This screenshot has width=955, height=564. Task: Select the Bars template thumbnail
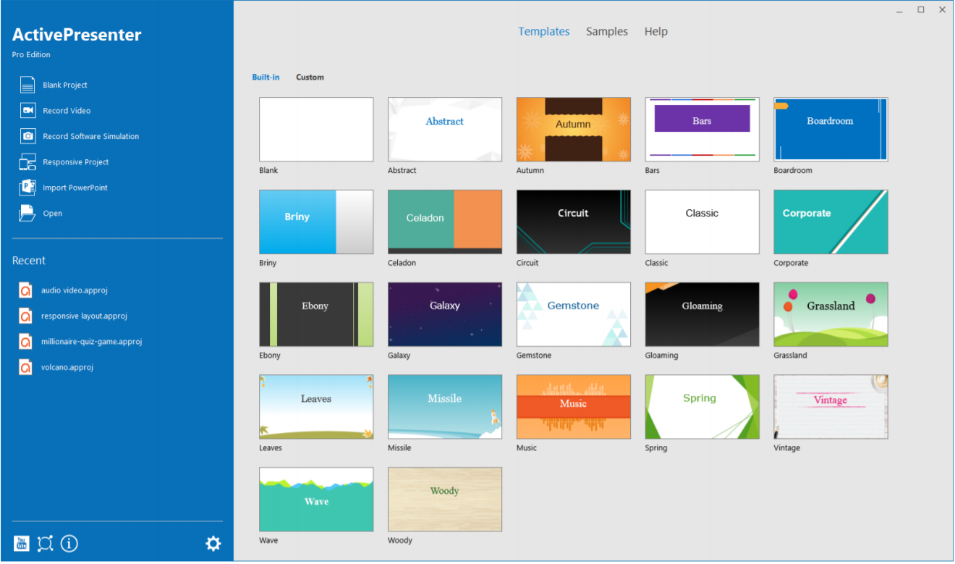tap(702, 129)
